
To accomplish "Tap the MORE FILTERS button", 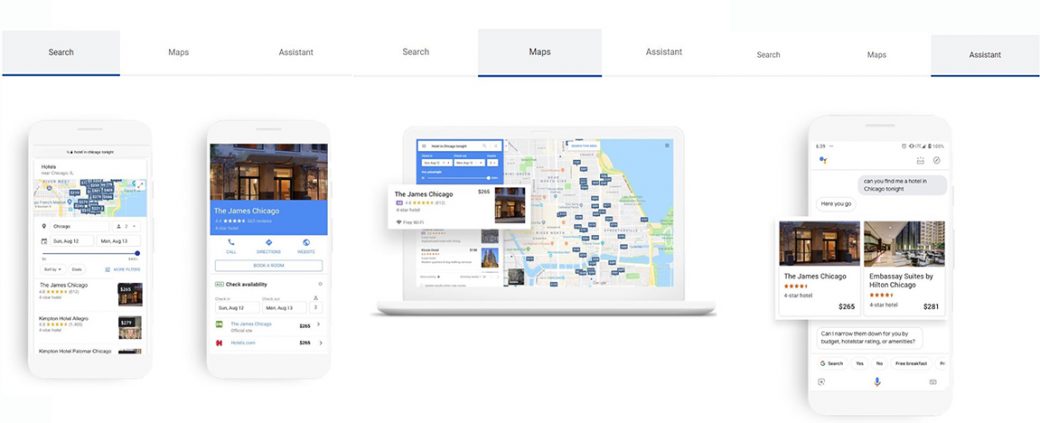I will pyautogui.click(x=123, y=269).
